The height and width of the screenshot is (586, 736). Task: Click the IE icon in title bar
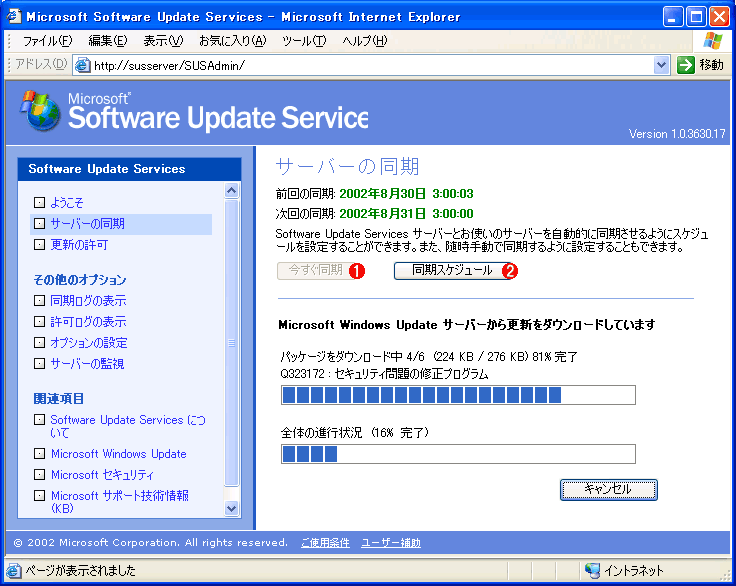click(x=14, y=16)
